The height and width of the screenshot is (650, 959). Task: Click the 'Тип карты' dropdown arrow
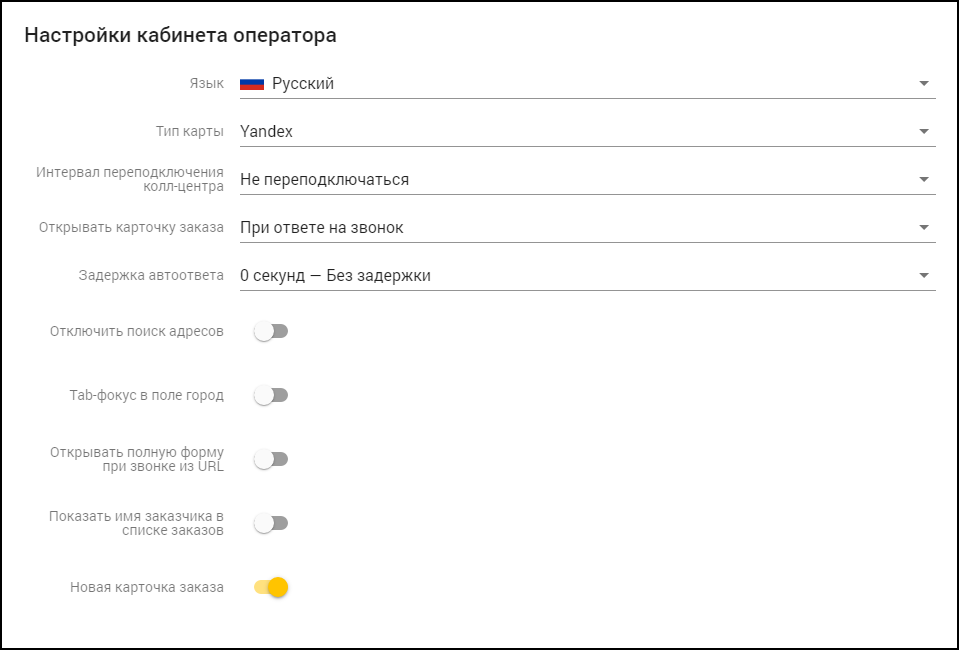pyautogui.click(x=924, y=131)
